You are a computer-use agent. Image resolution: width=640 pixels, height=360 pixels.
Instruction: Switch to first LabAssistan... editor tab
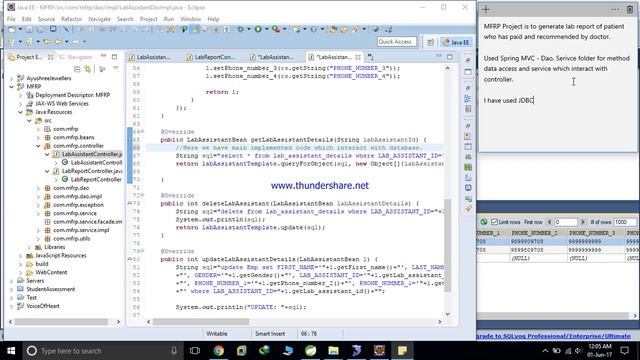point(153,57)
